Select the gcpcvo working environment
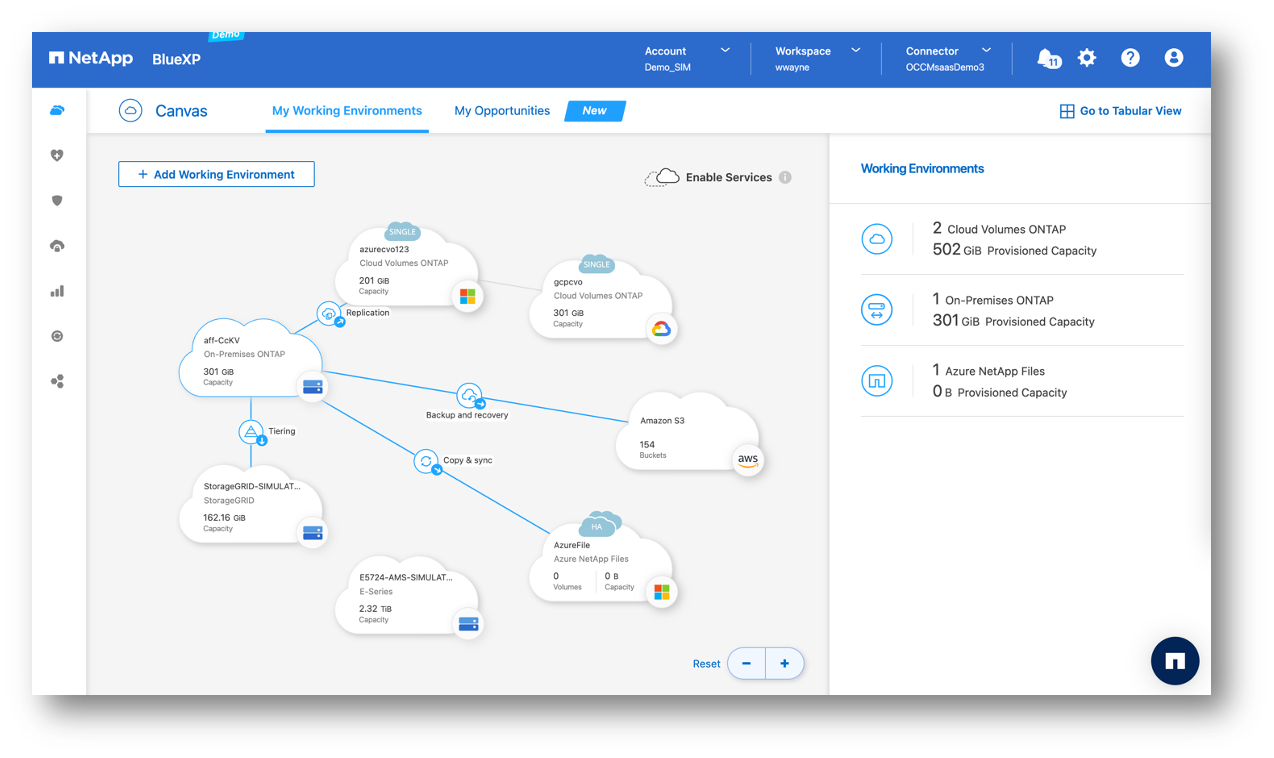This screenshot has height=758, width=1274. (x=601, y=300)
